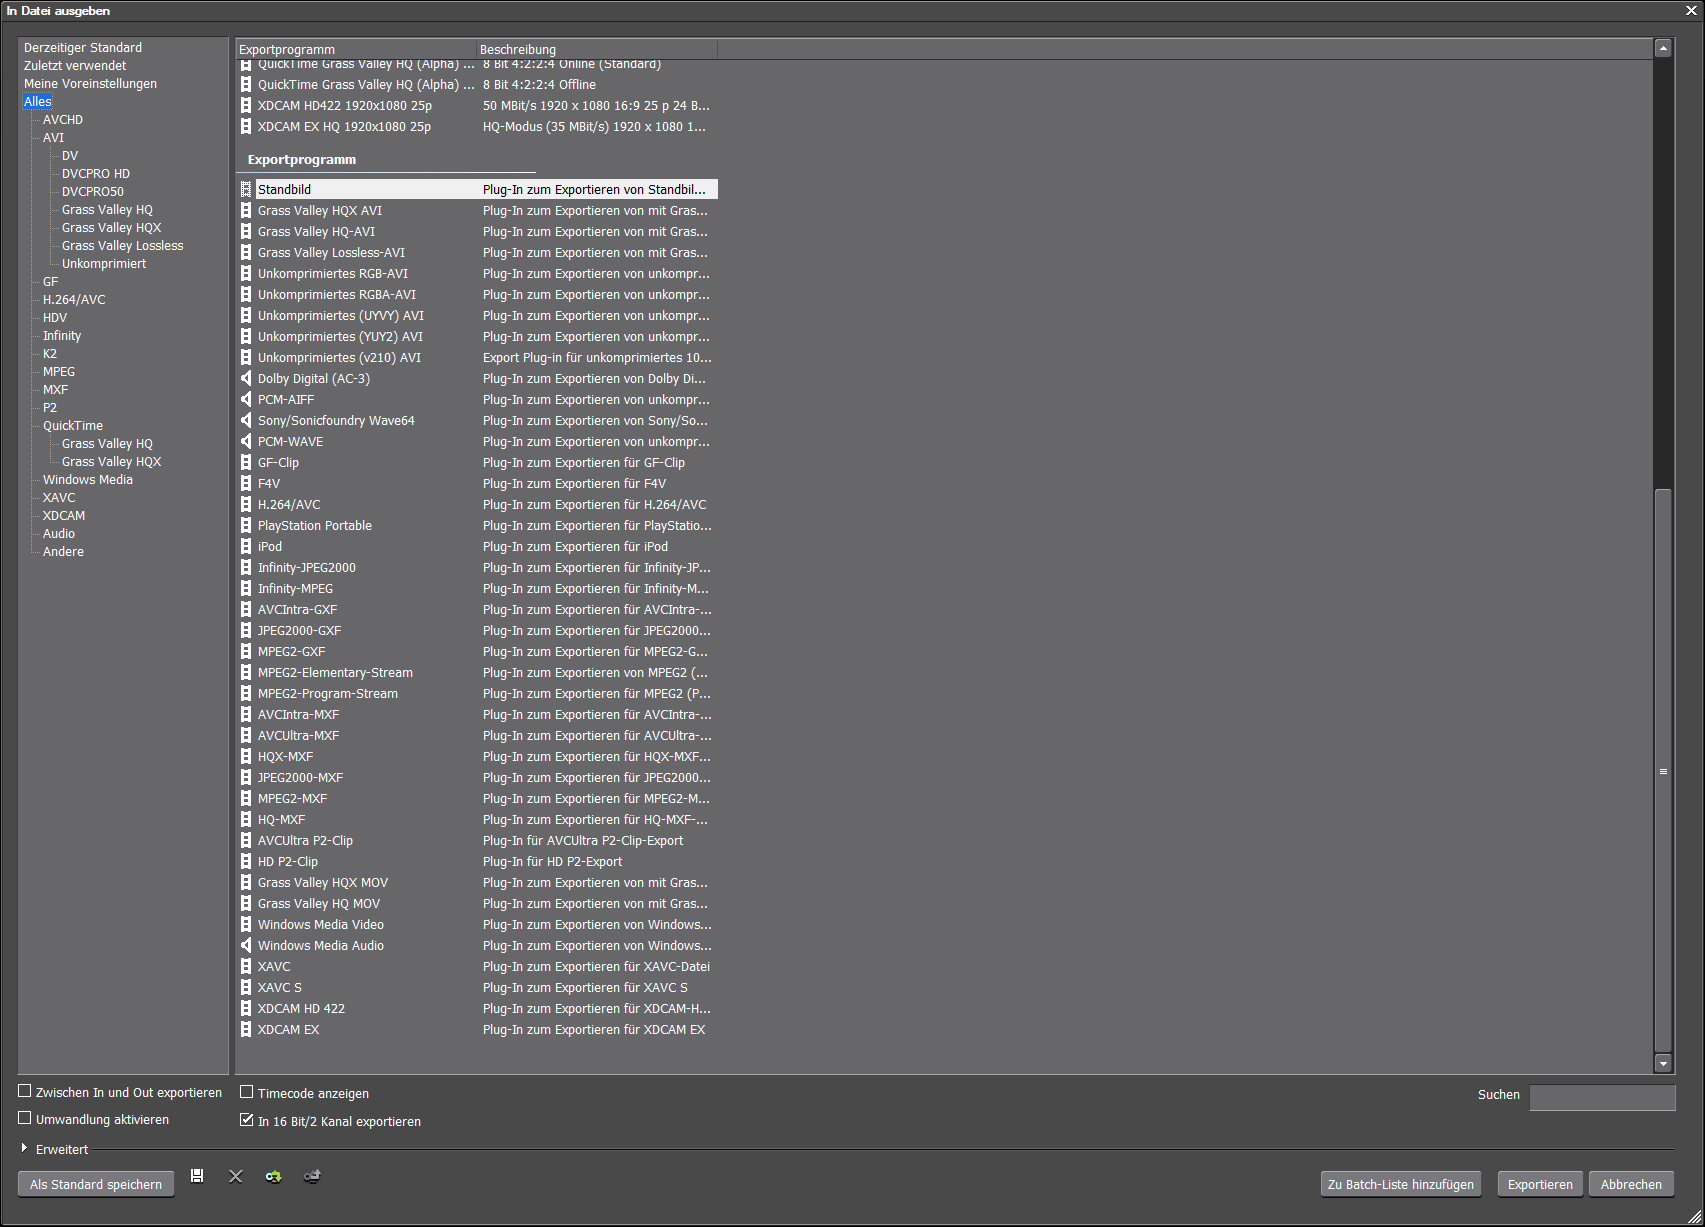The height and width of the screenshot is (1227, 1705).
Task: Expand the Erweitert section
Action: tap(24, 1148)
